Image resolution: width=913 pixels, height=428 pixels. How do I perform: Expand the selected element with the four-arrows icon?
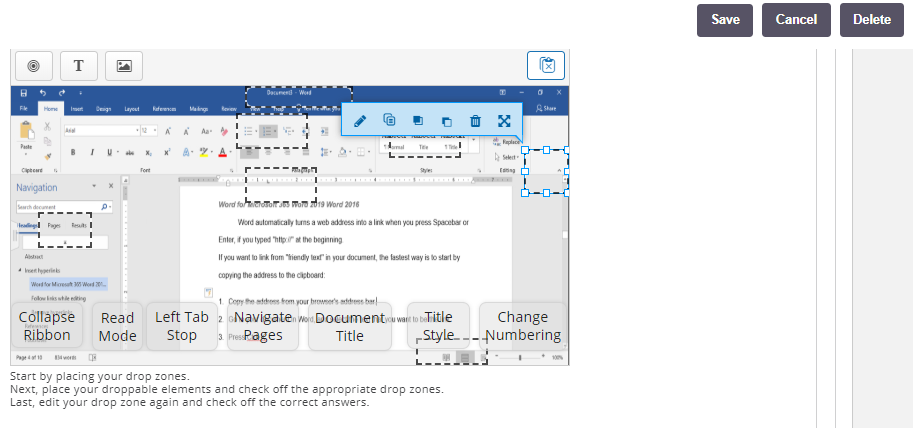point(504,121)
